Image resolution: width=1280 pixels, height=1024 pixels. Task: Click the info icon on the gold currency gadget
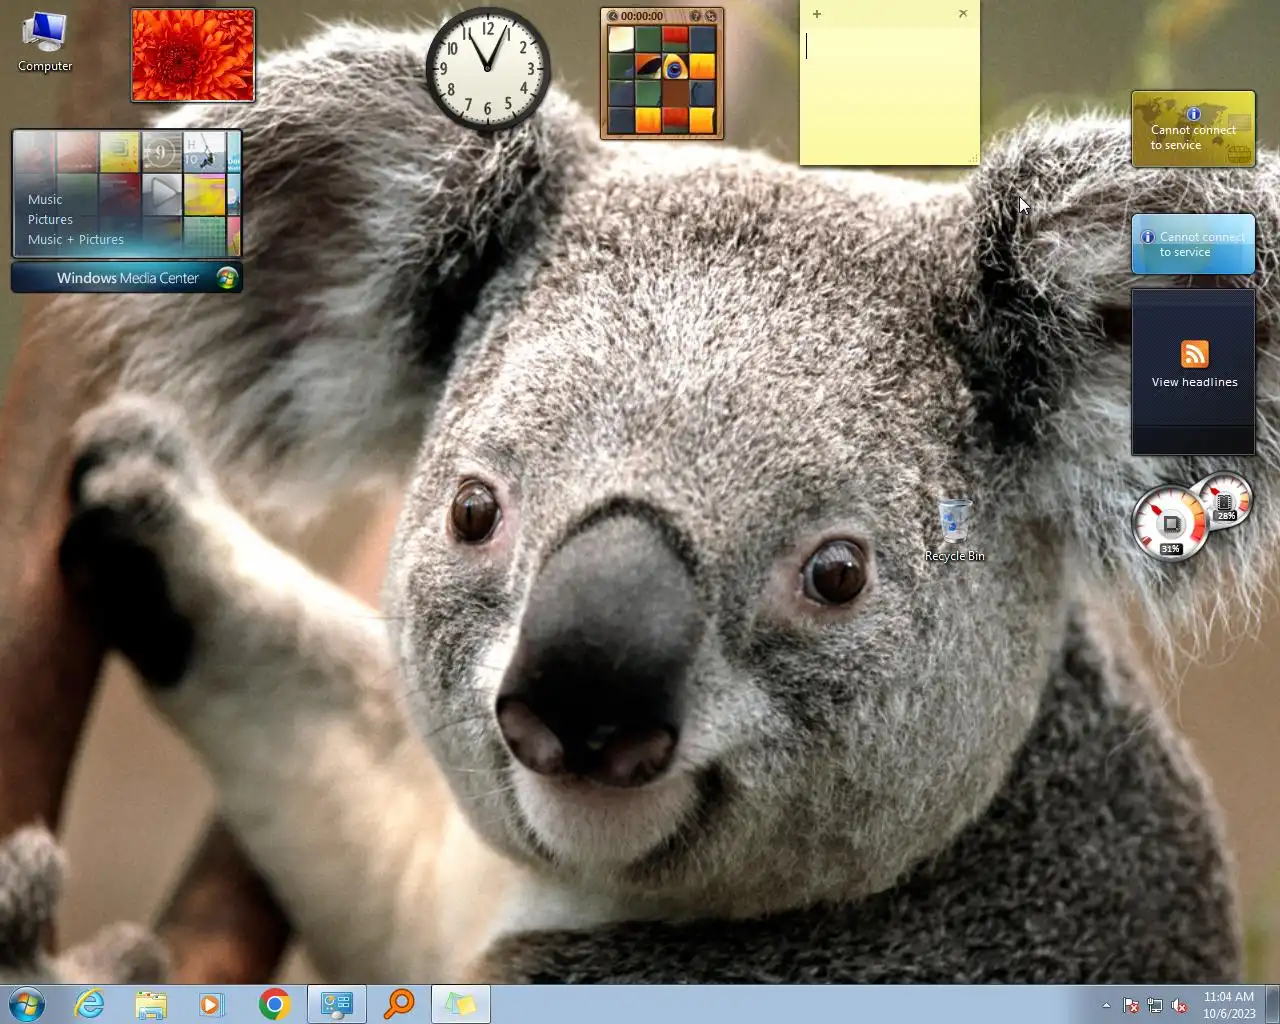click(1193, 114)
